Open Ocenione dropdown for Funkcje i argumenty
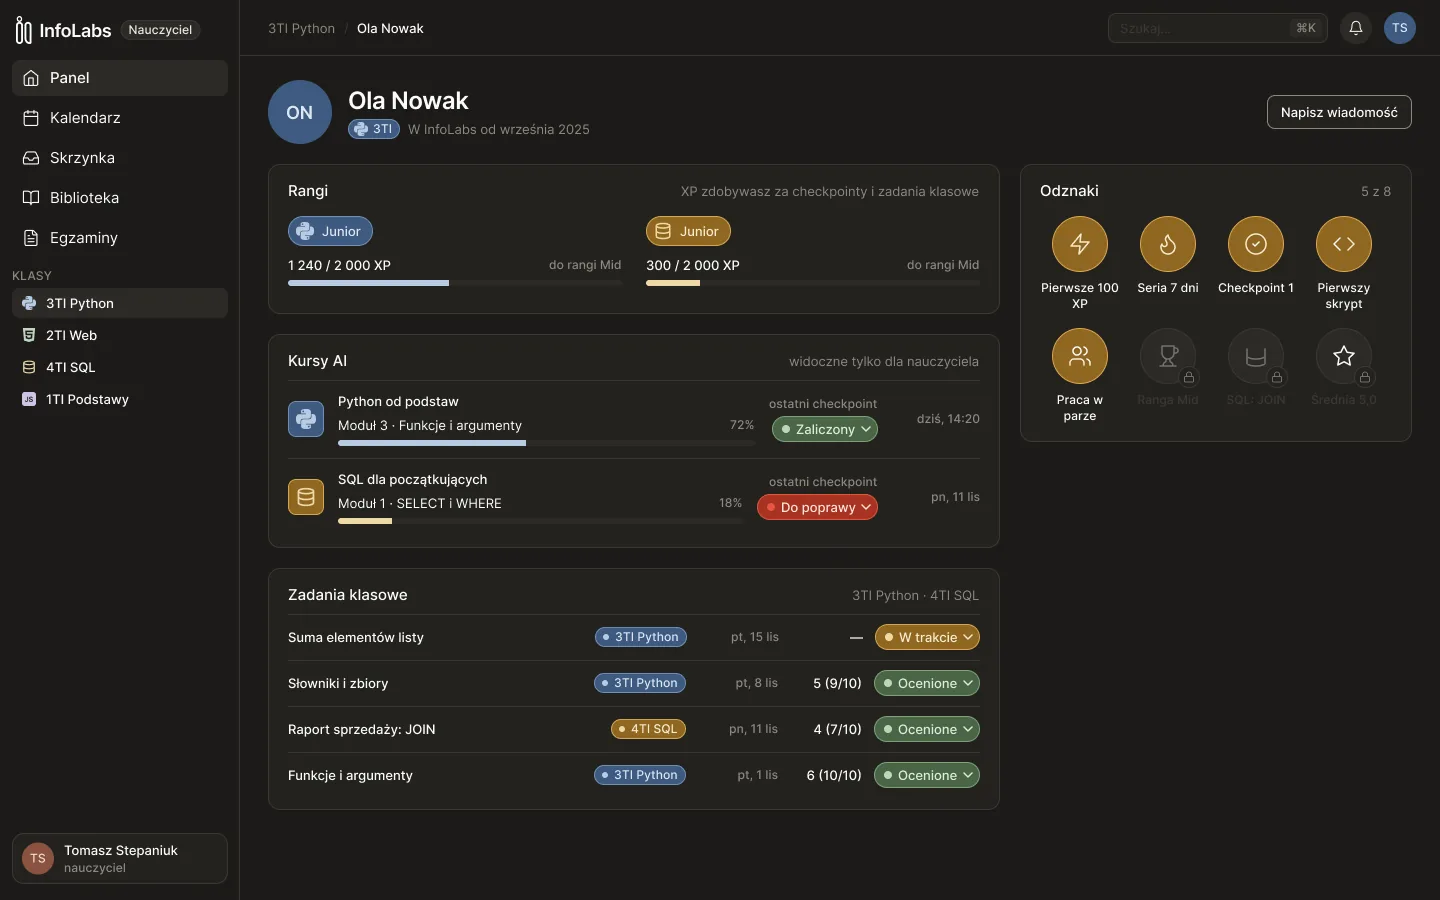 [927, 775]
